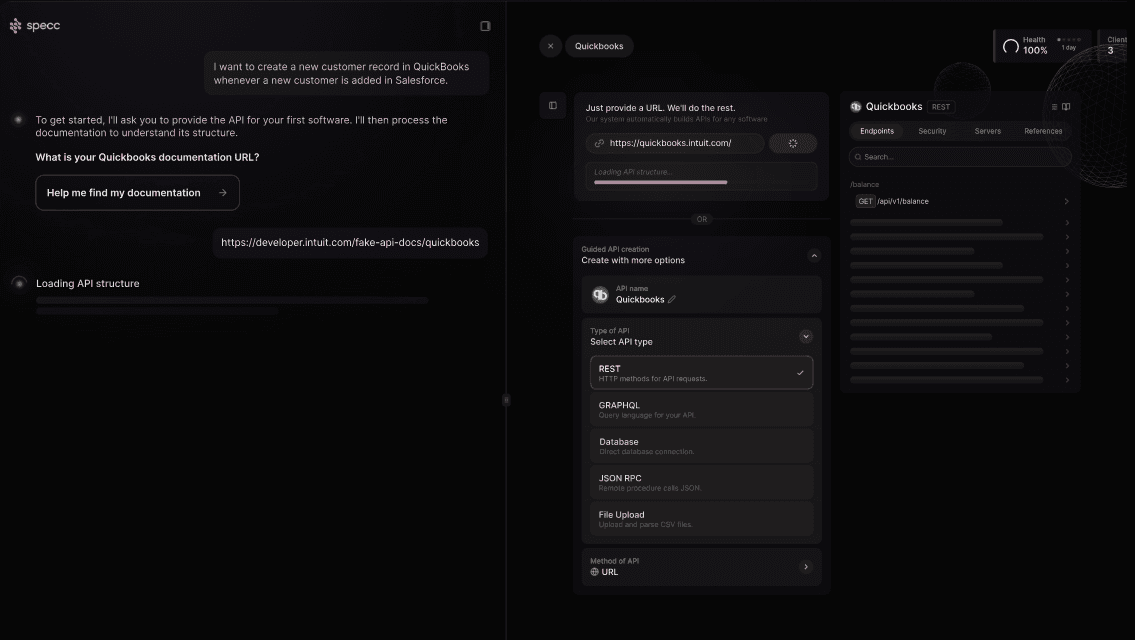Choose the GRAPHQL API type
The width and height of the screenshot is (1135, 640).
[701, 410]
